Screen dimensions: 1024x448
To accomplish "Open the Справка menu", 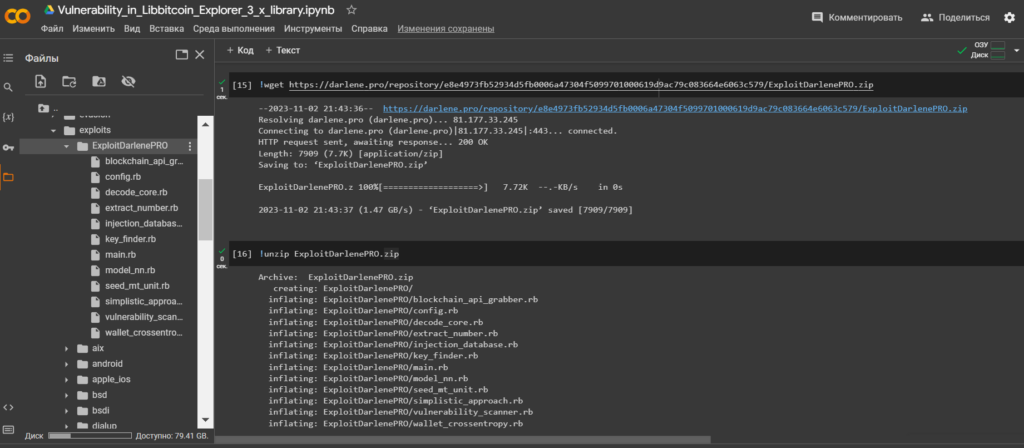I will tap(369, 29).
